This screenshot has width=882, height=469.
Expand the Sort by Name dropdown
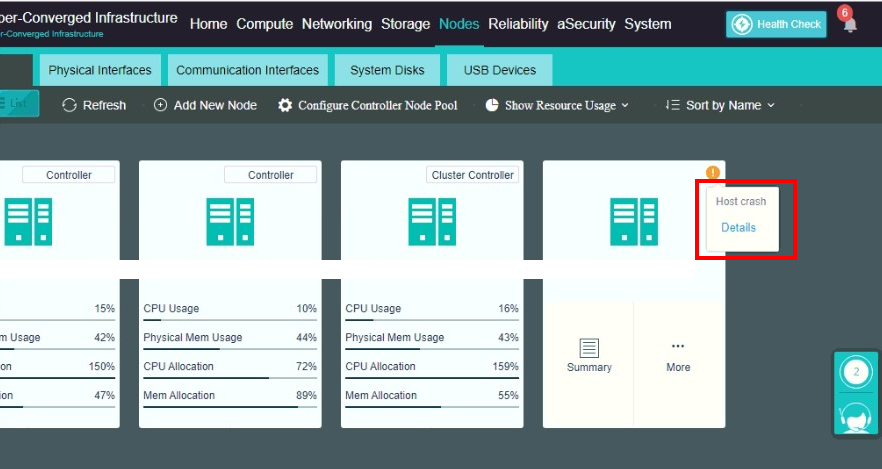(x=720, y=105)
